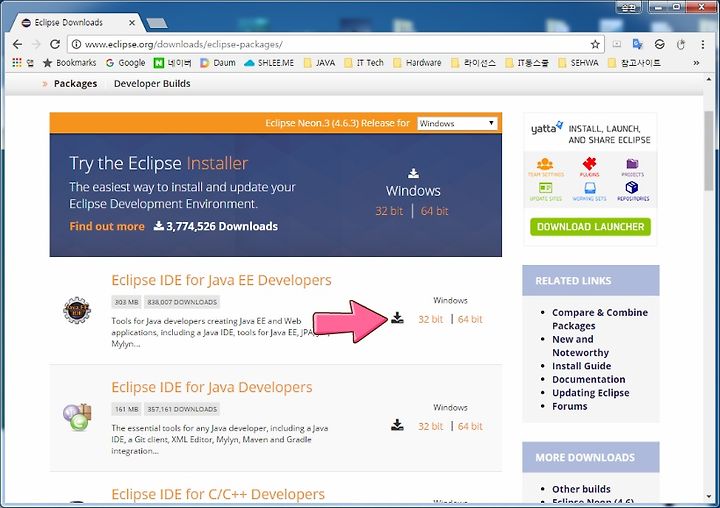Open the Forums link
720x508 pixels.
click(x=569, y=406)
